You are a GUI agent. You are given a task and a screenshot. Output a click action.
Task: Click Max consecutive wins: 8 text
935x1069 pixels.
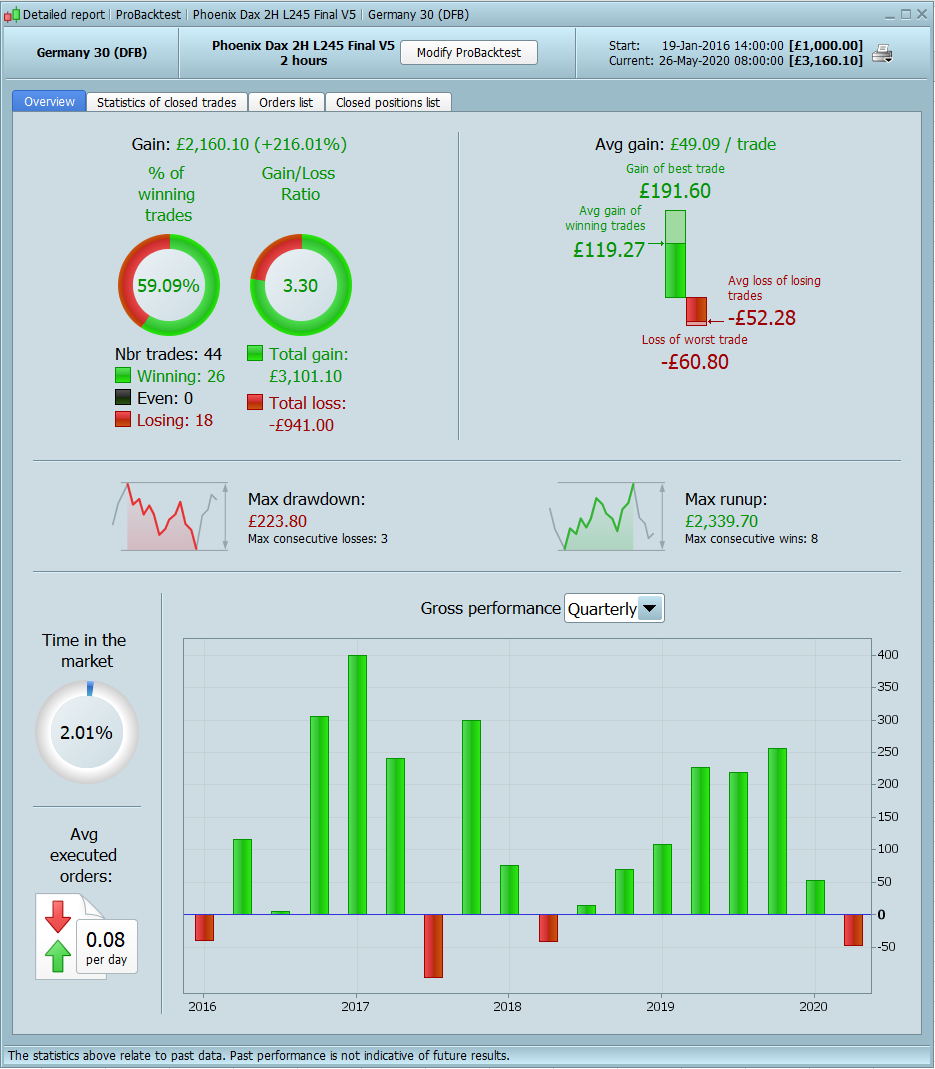point(752,539)
